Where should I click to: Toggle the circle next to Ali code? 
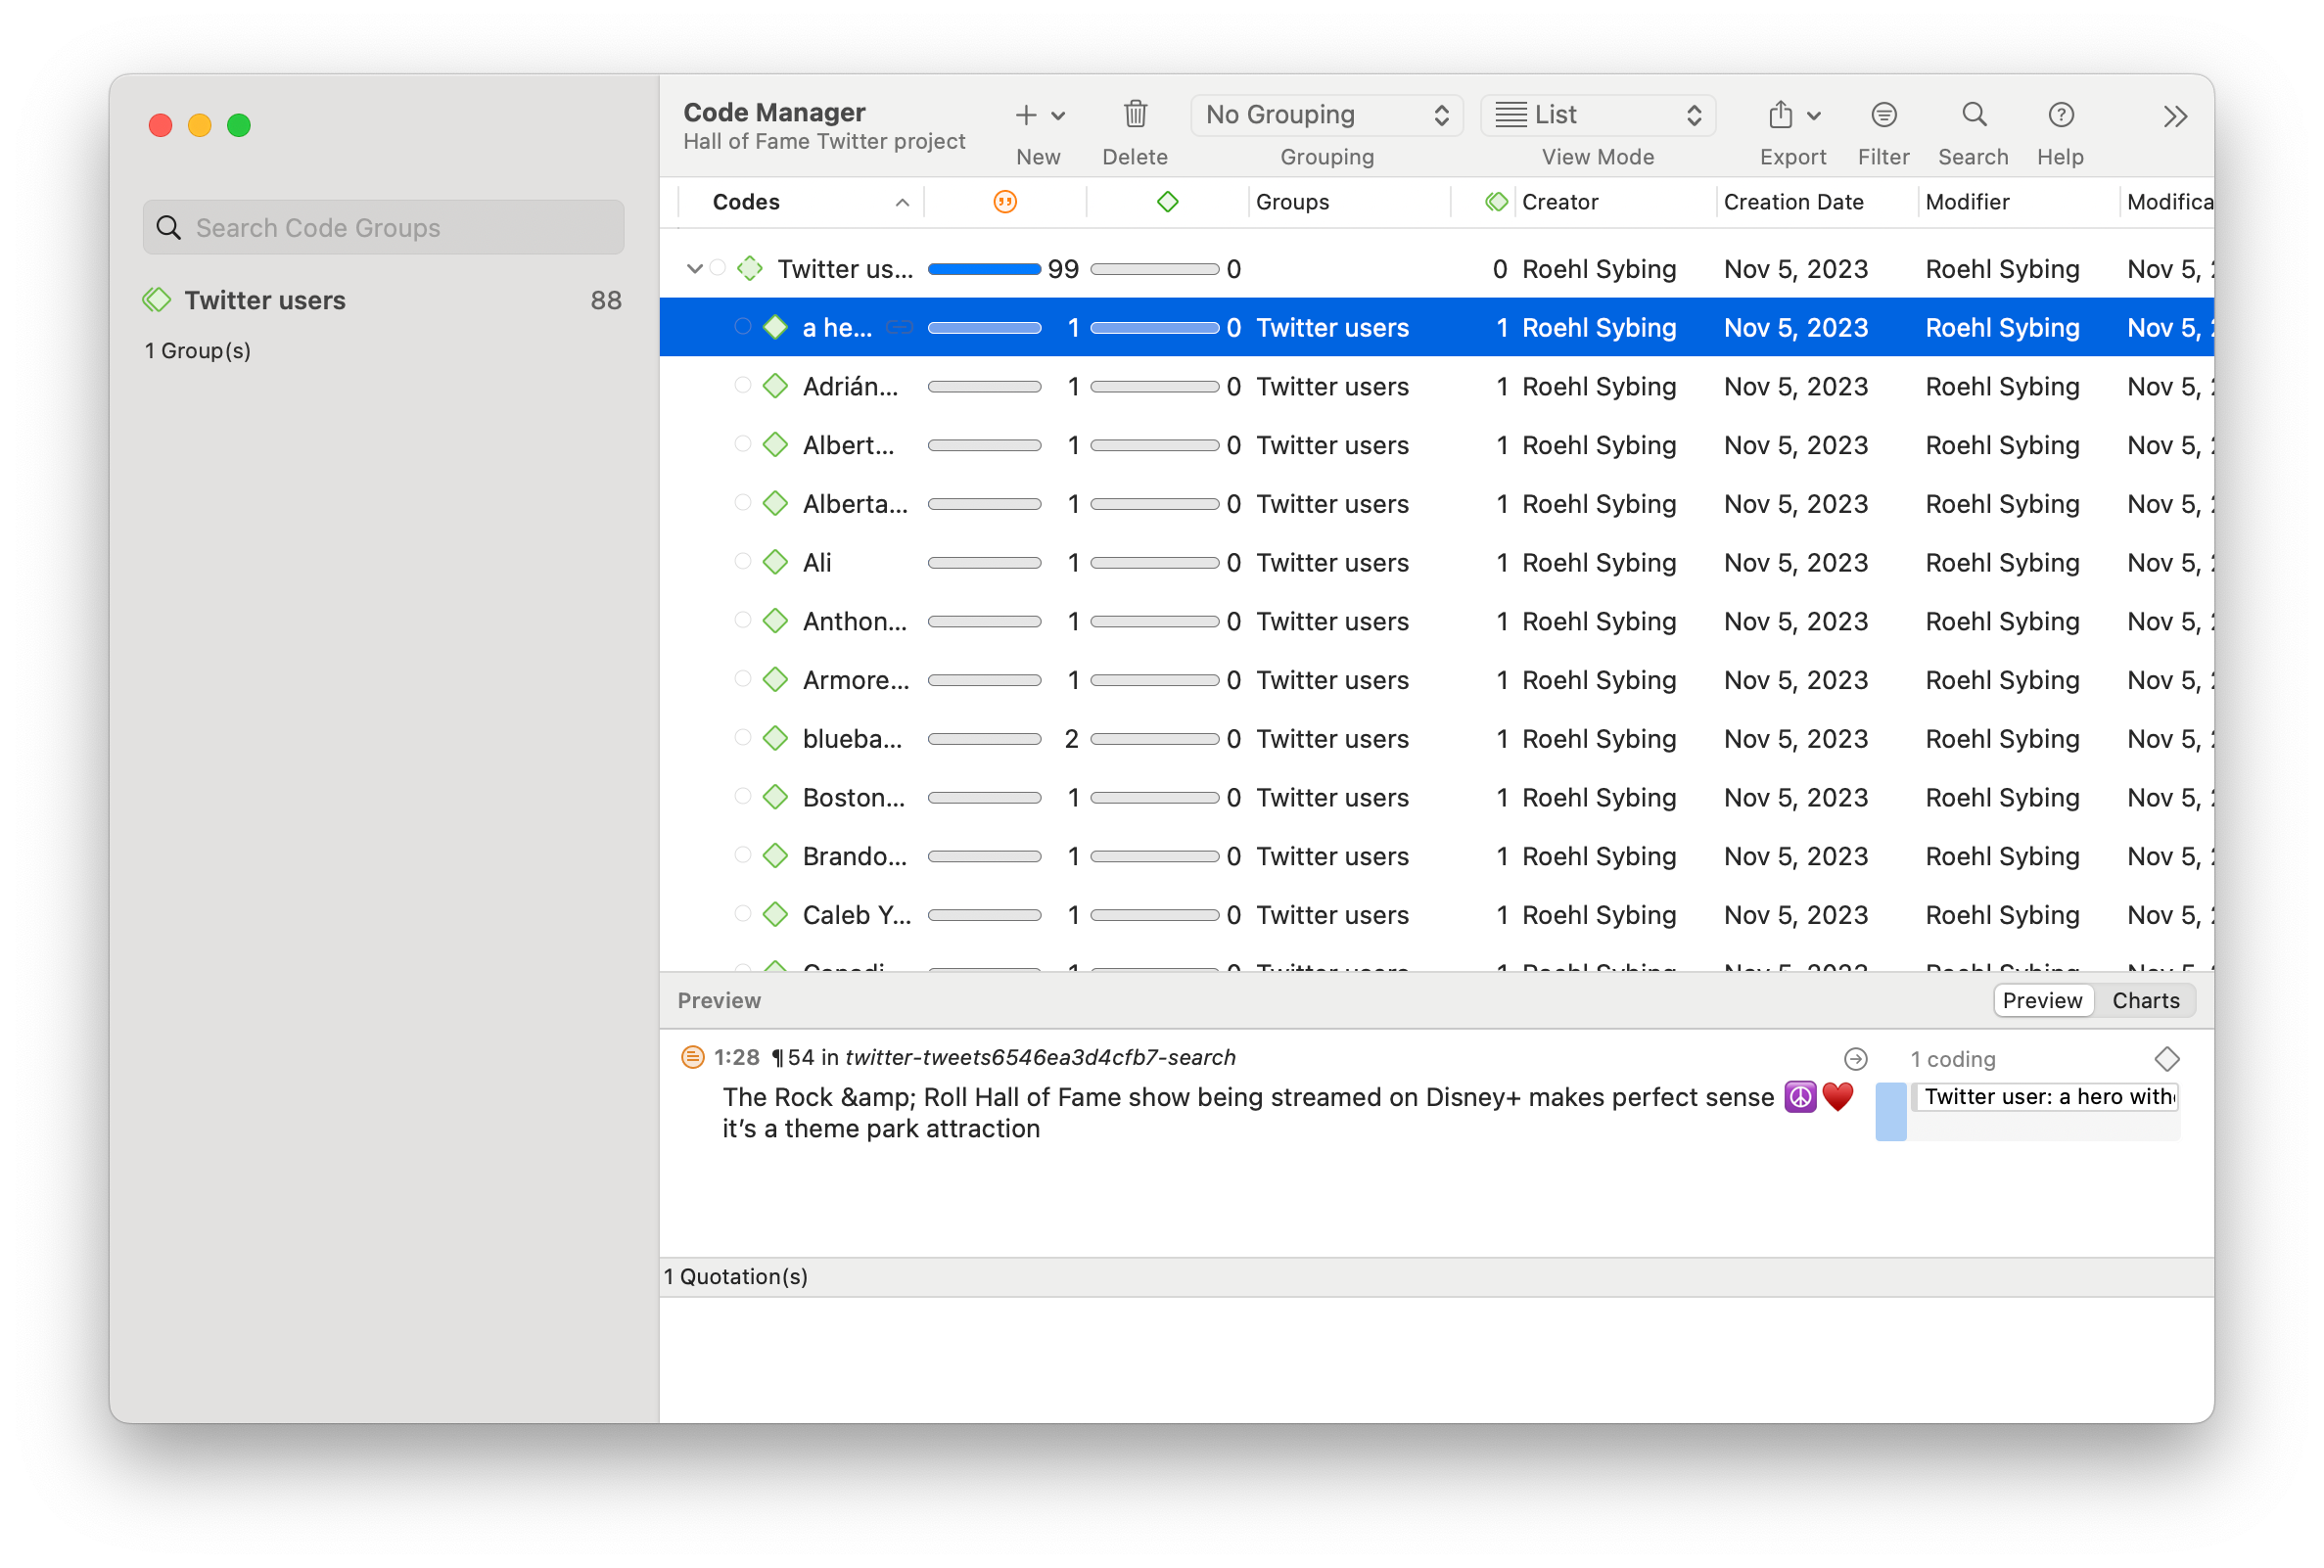(x=742, y=561)
